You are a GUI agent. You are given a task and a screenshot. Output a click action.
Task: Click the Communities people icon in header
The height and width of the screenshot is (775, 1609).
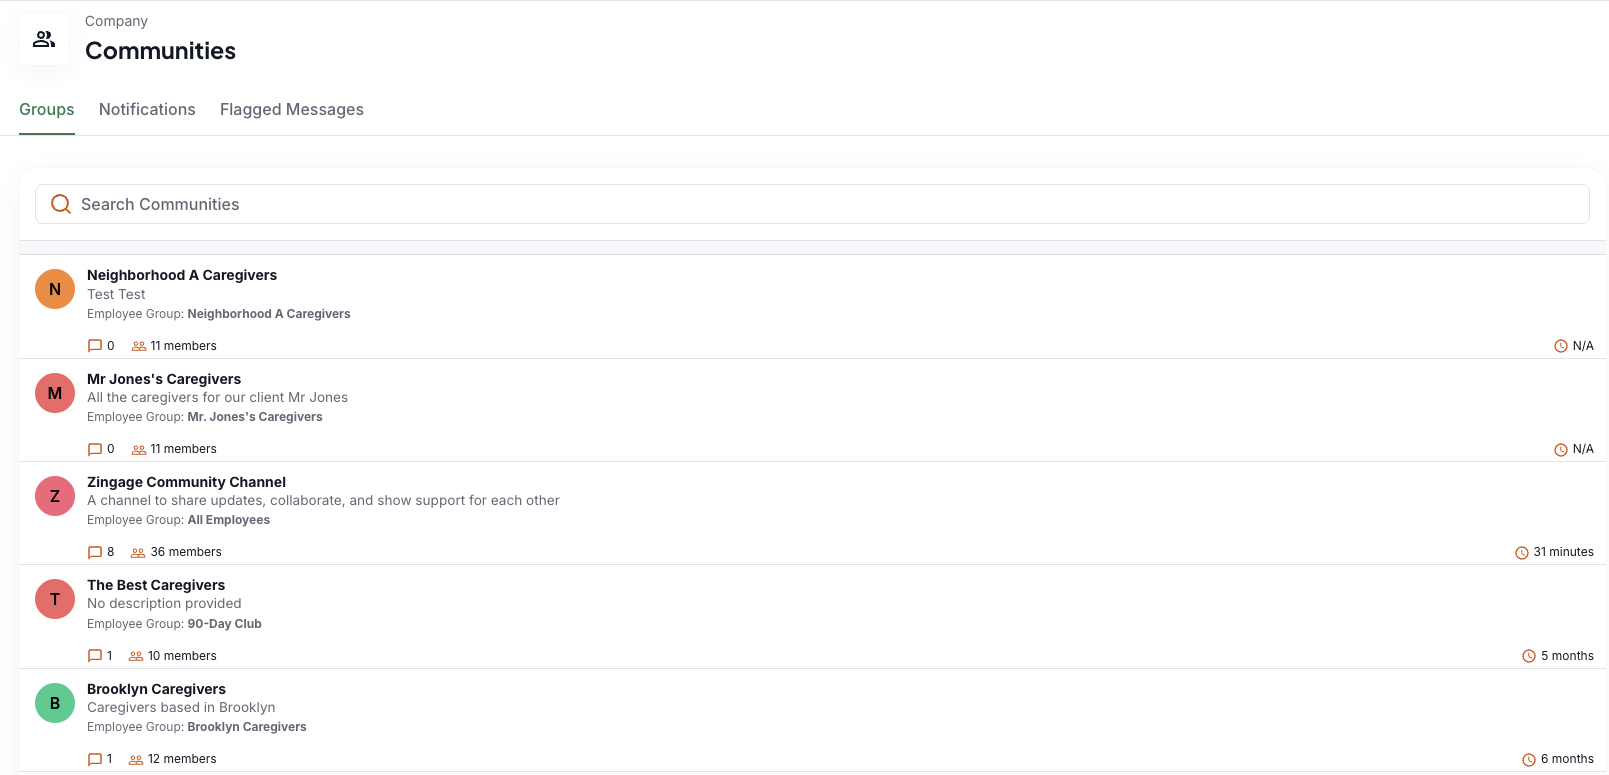44,39
